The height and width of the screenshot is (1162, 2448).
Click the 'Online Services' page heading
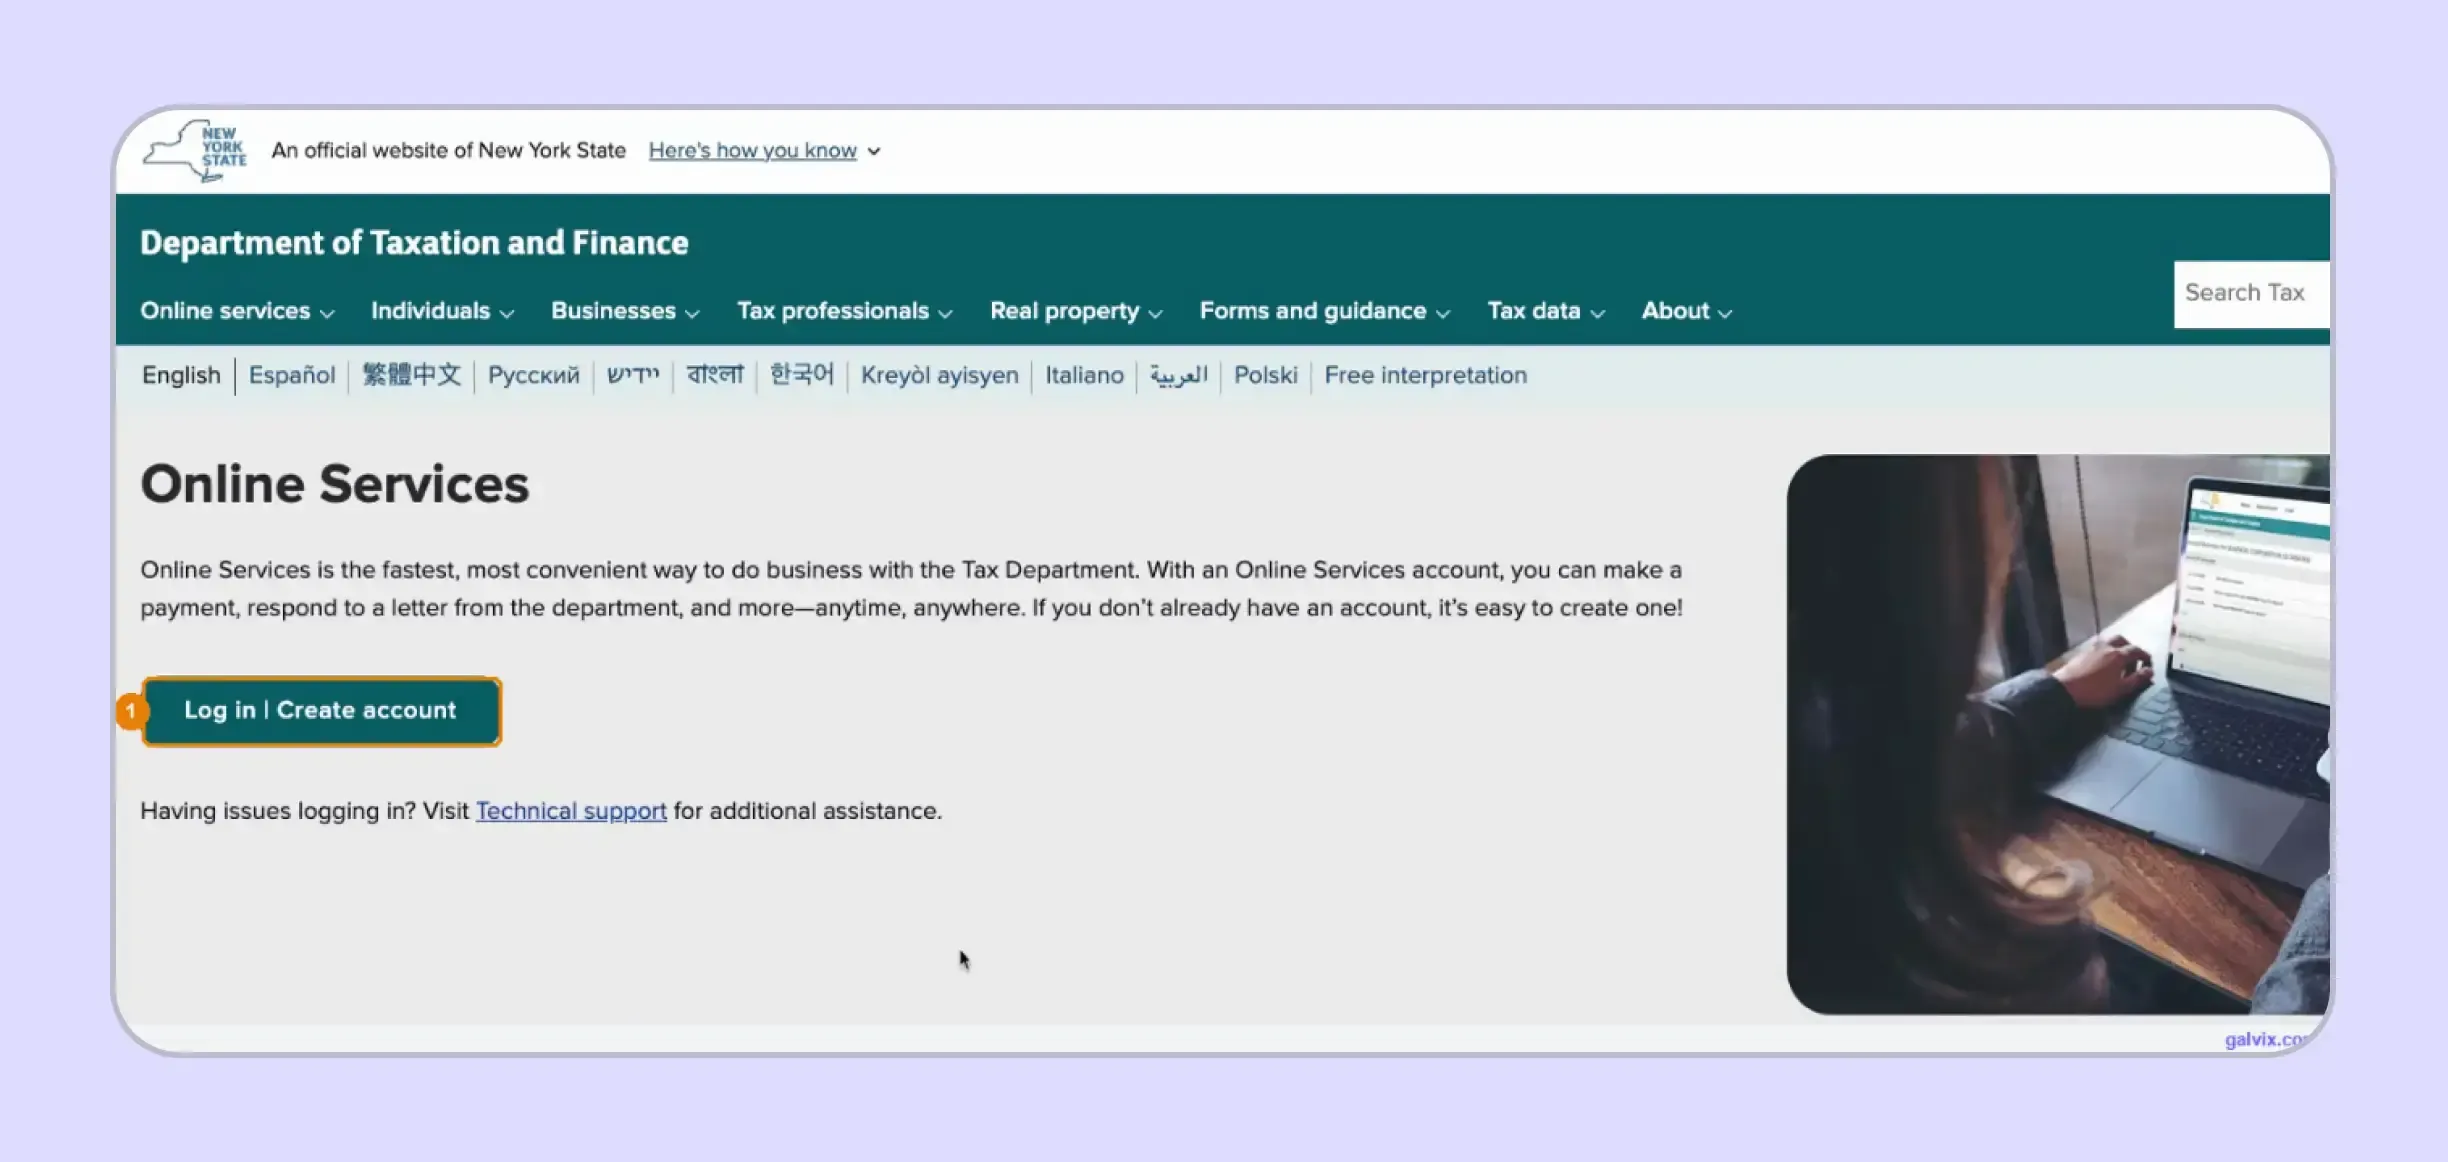(x=334, y=484)
